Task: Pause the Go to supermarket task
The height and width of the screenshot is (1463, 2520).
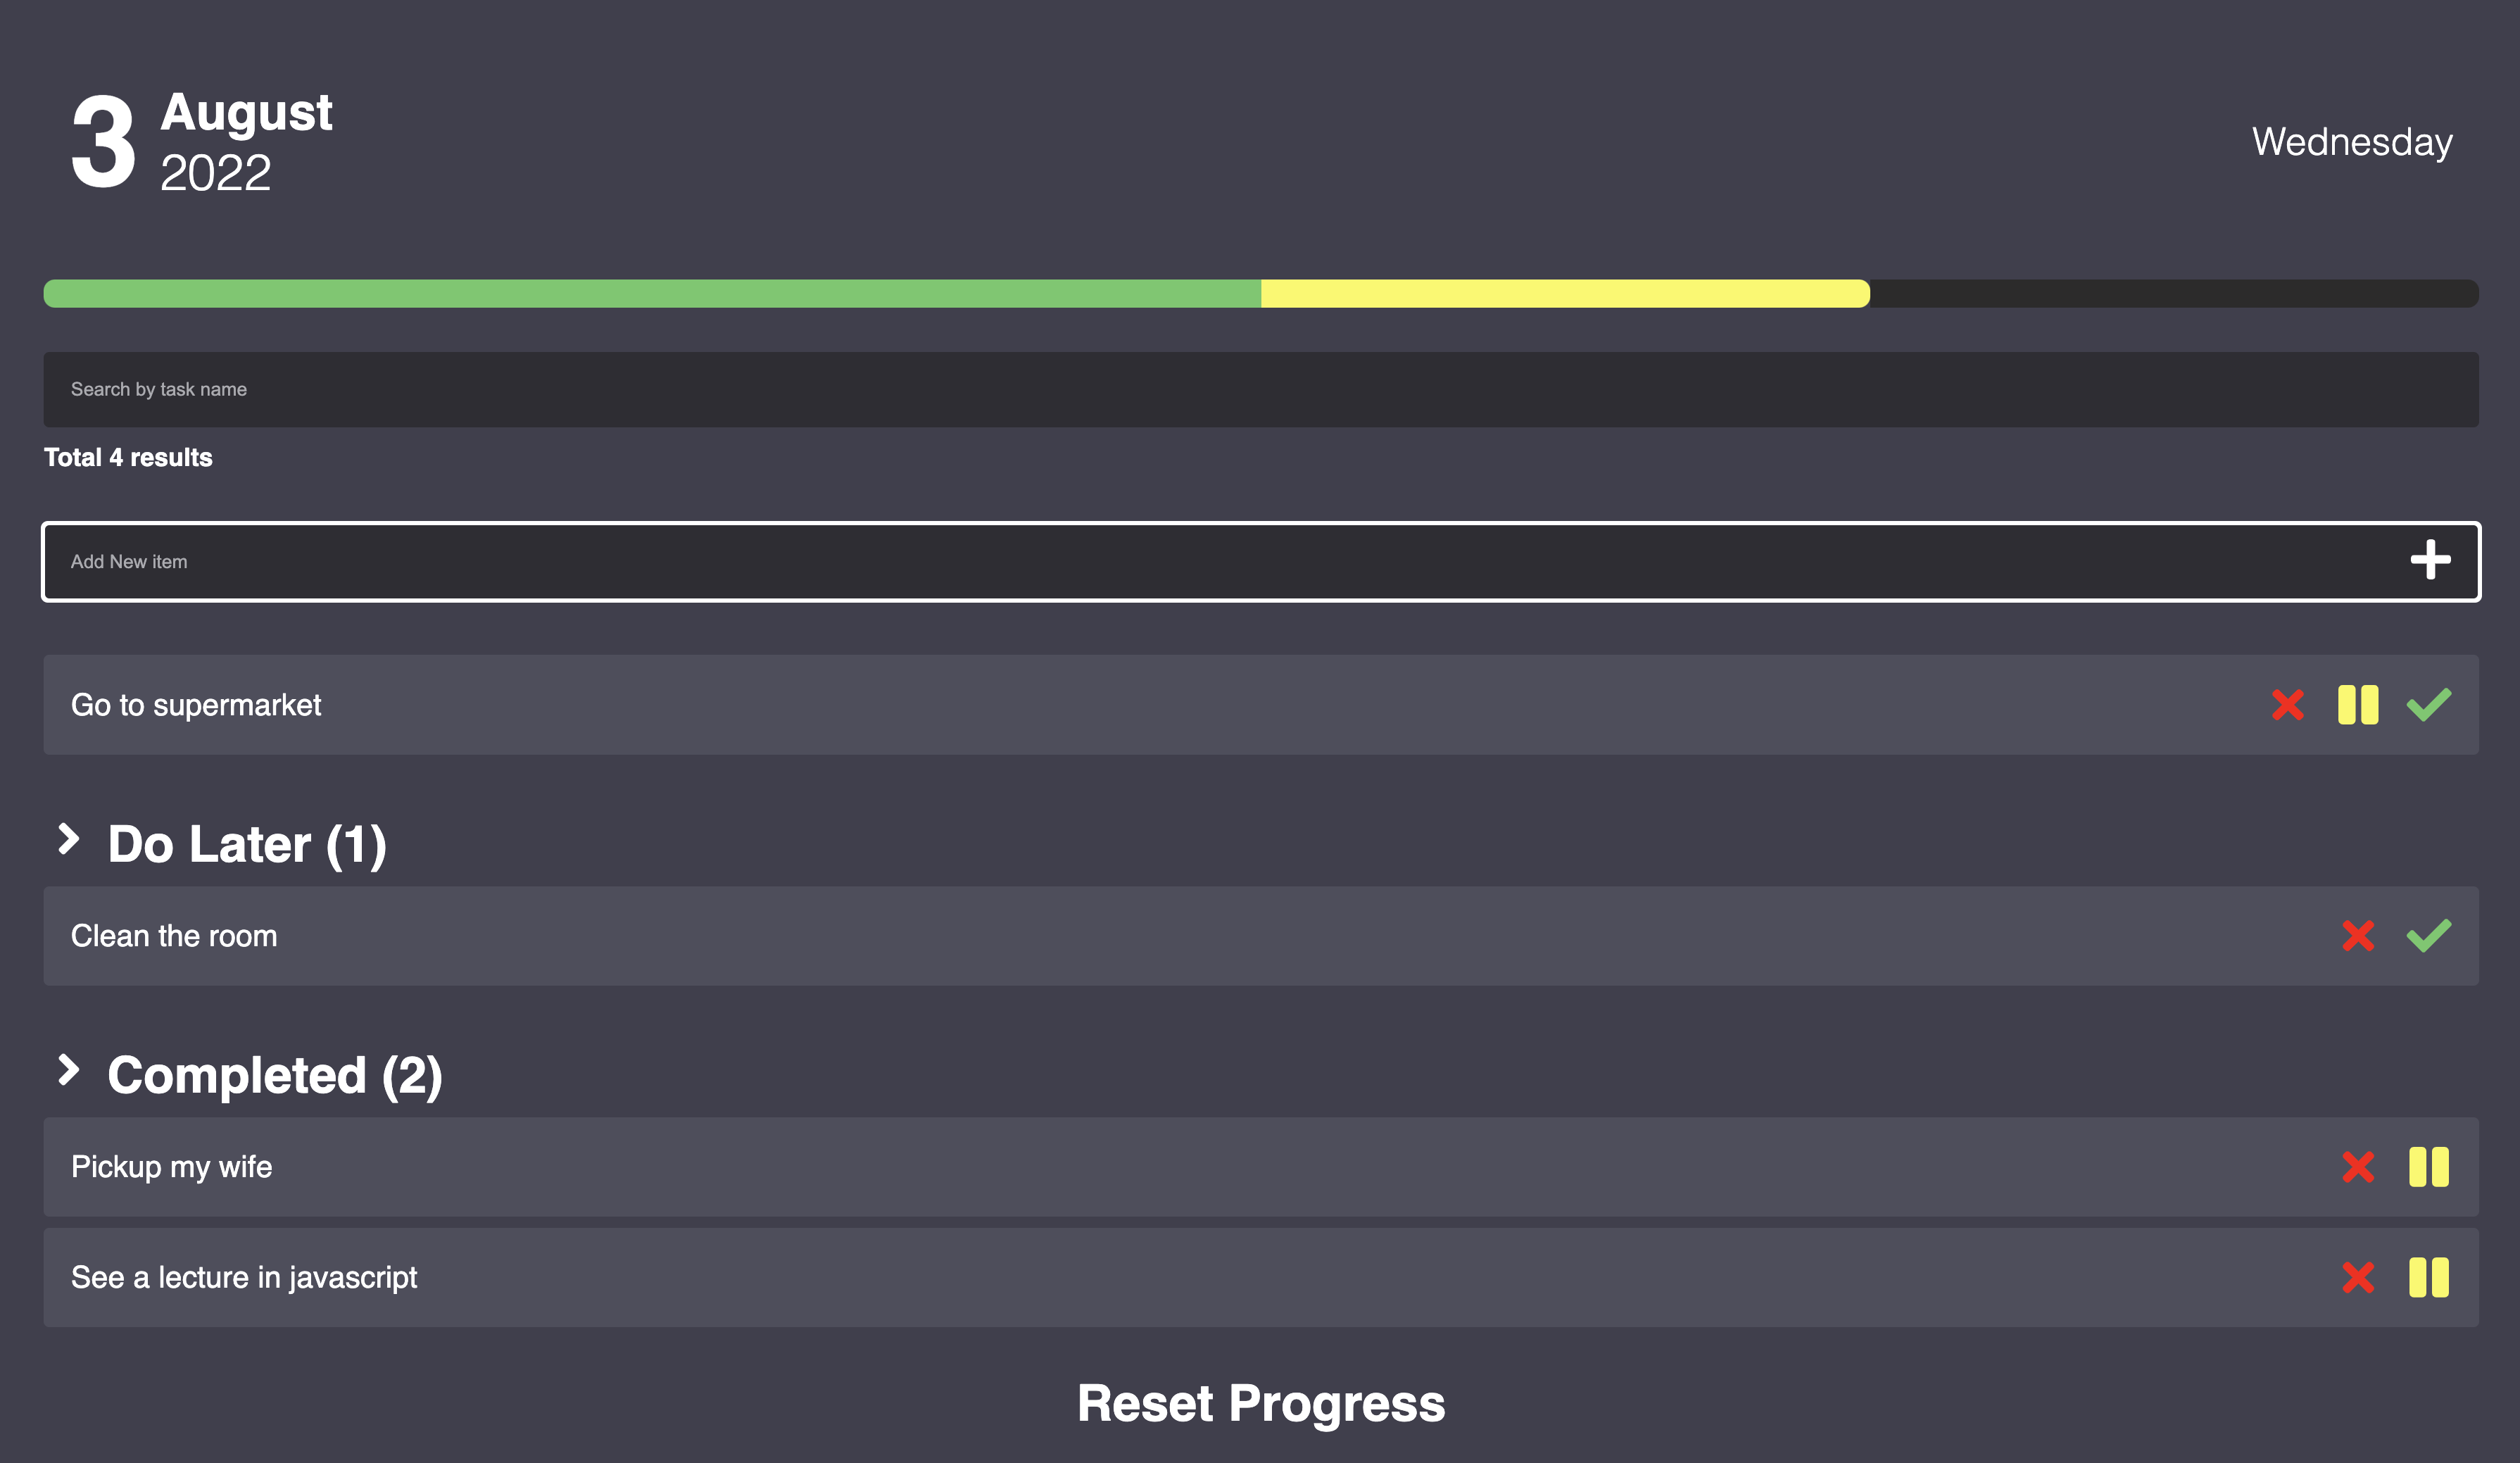Action: click(x=2358, y=705)
